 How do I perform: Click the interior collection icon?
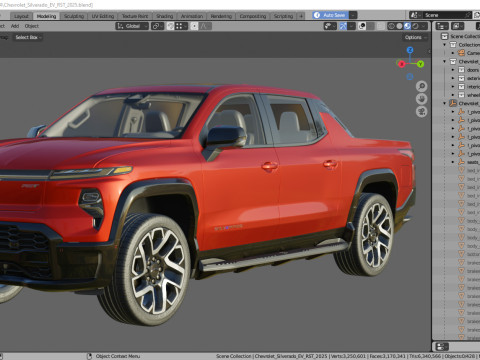pyautogui.click(x=461, y=87)
